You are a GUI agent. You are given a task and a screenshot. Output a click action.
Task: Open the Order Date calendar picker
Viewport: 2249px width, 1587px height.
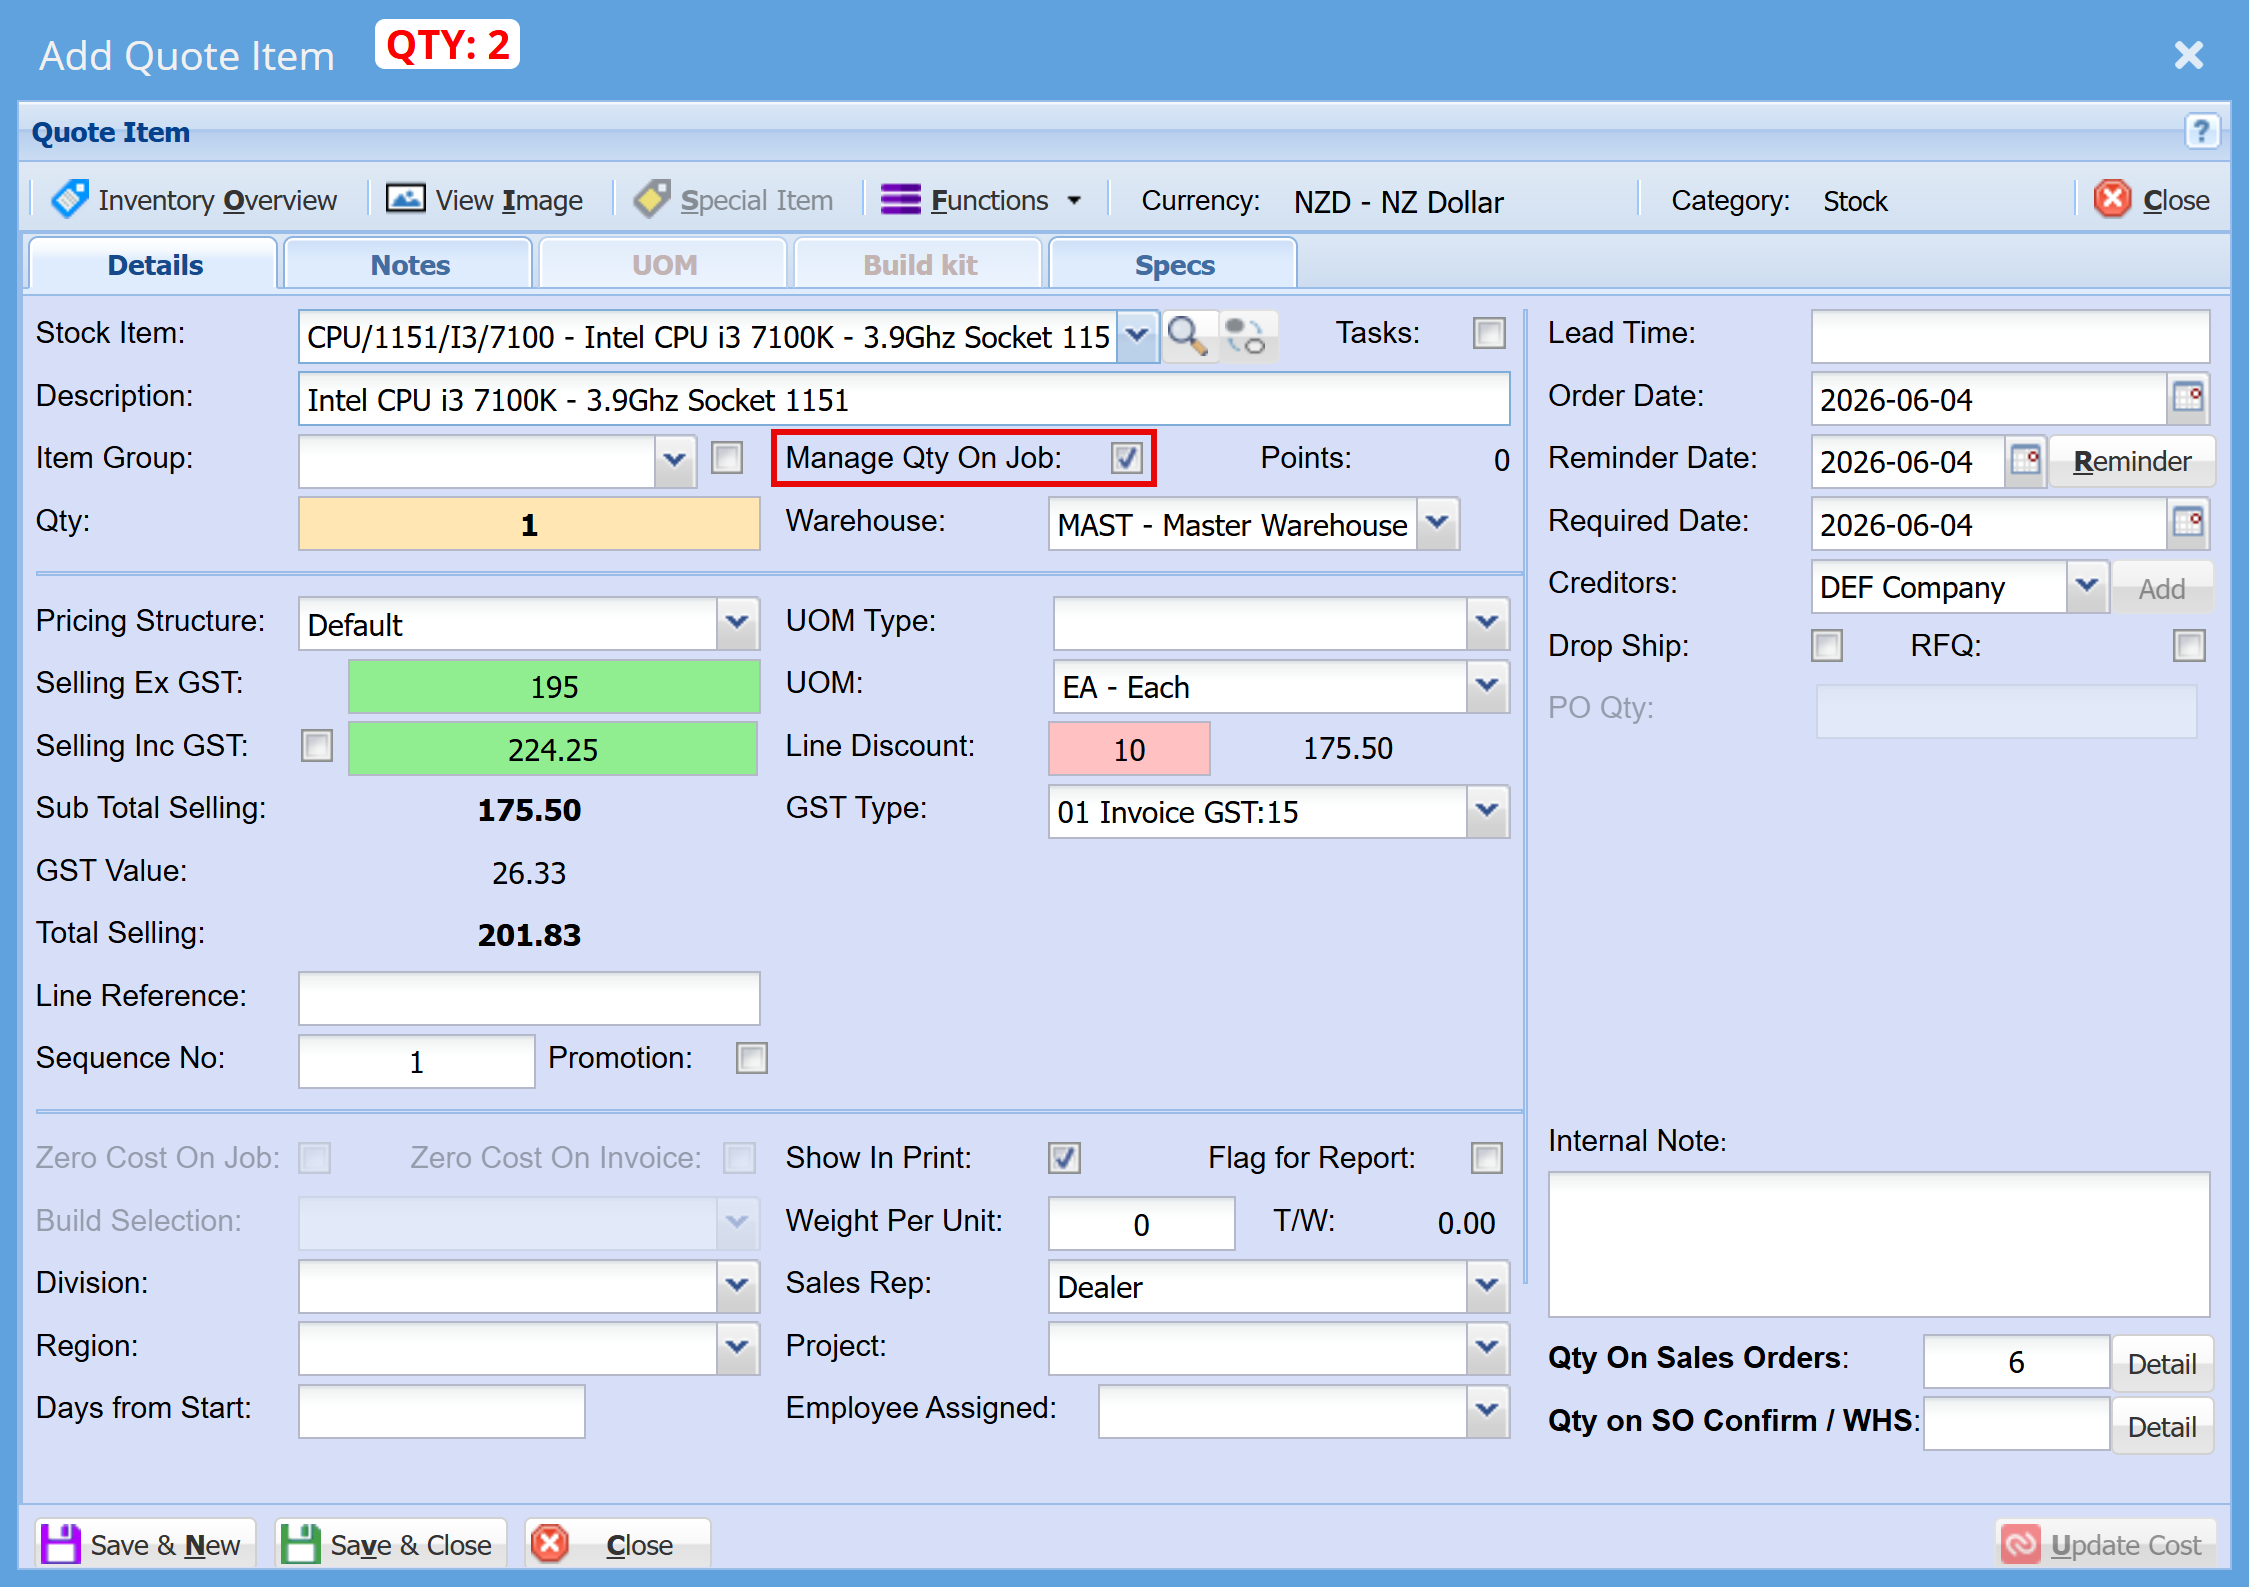(x=2188, y=399)
